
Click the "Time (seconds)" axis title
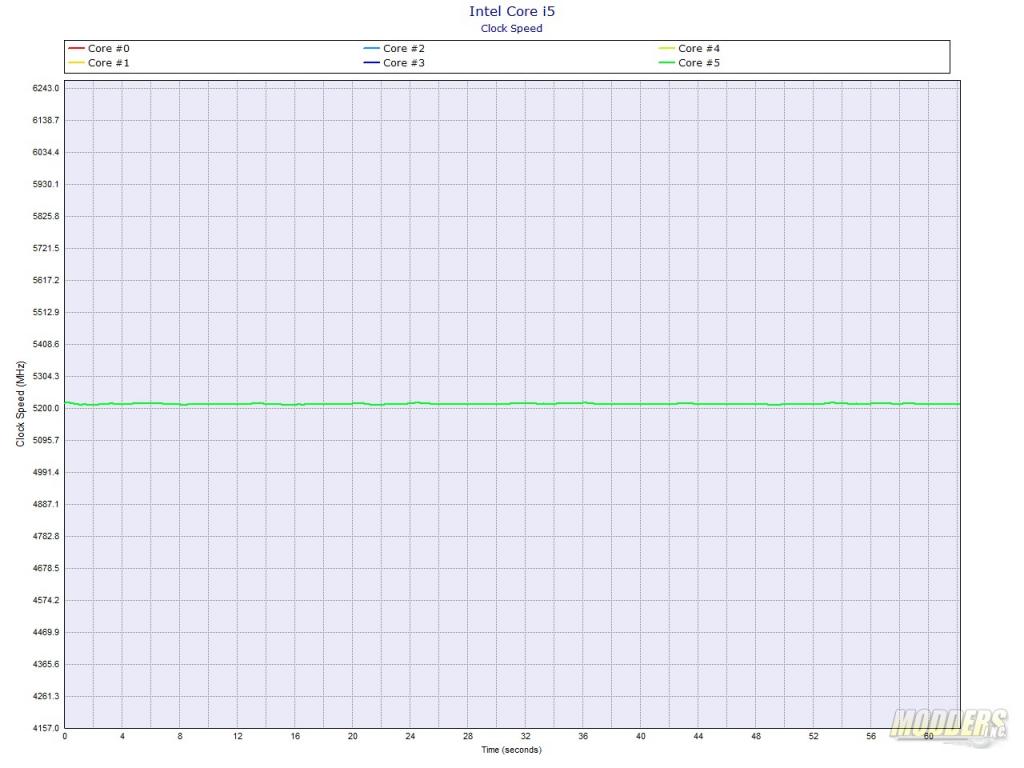coord(511,750)
